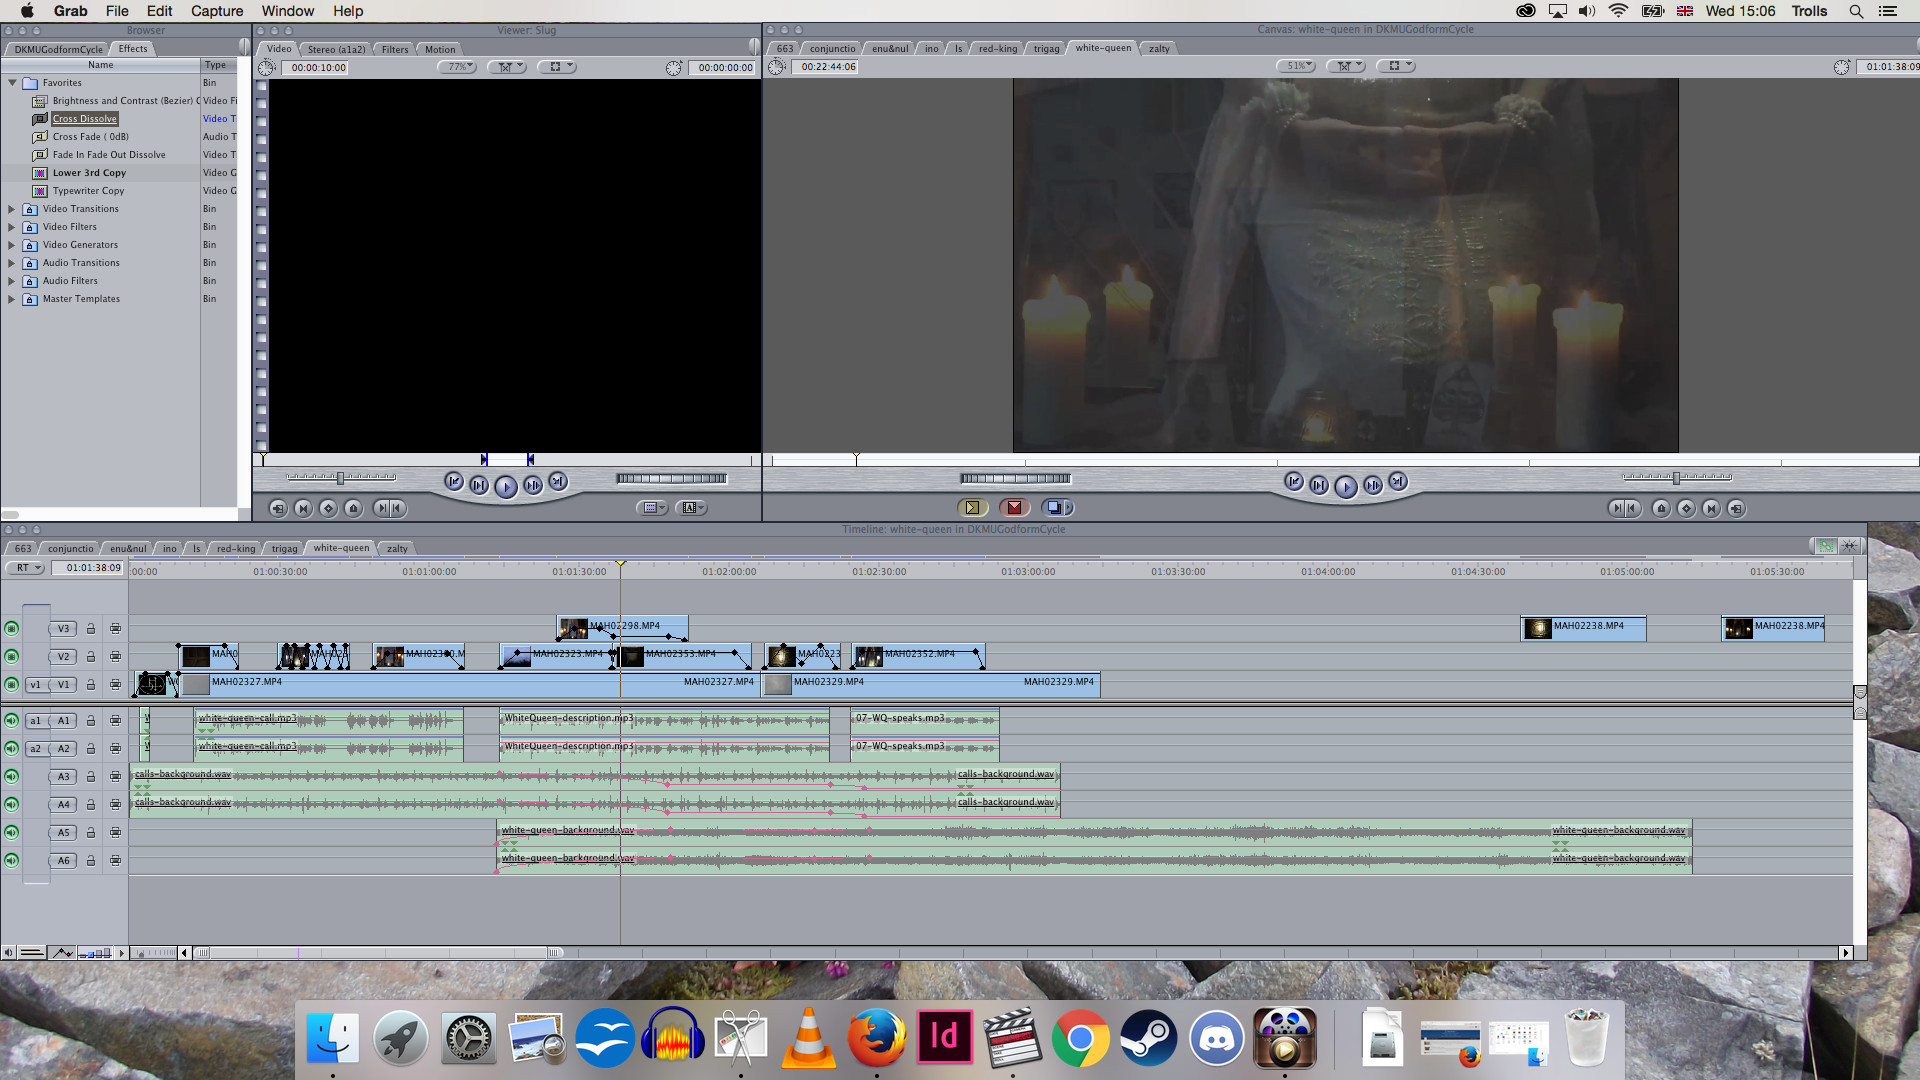Select Cross Dissolve in Effects browser
The height and width of the screenshot is (1080, 1920).
(x=85, y=119)
